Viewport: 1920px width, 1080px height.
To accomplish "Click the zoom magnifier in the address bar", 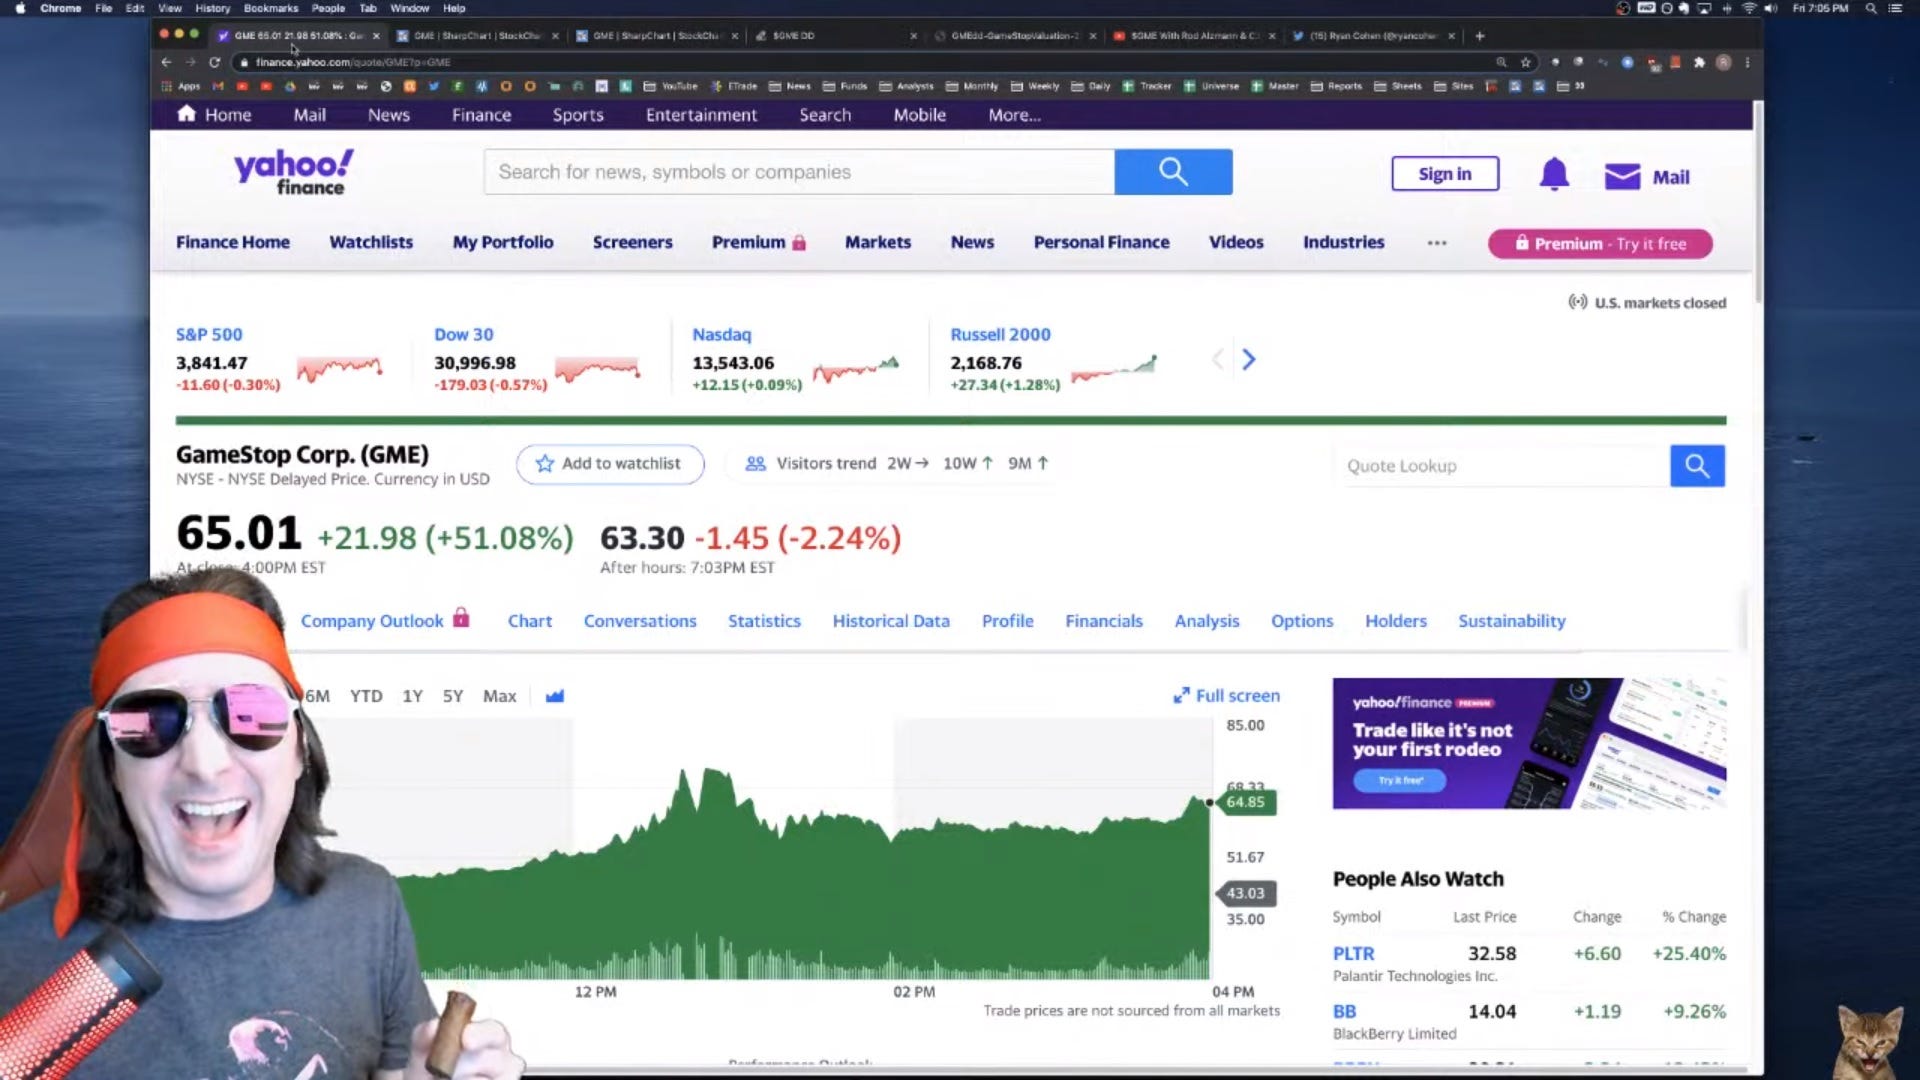I will (1501, 62).
